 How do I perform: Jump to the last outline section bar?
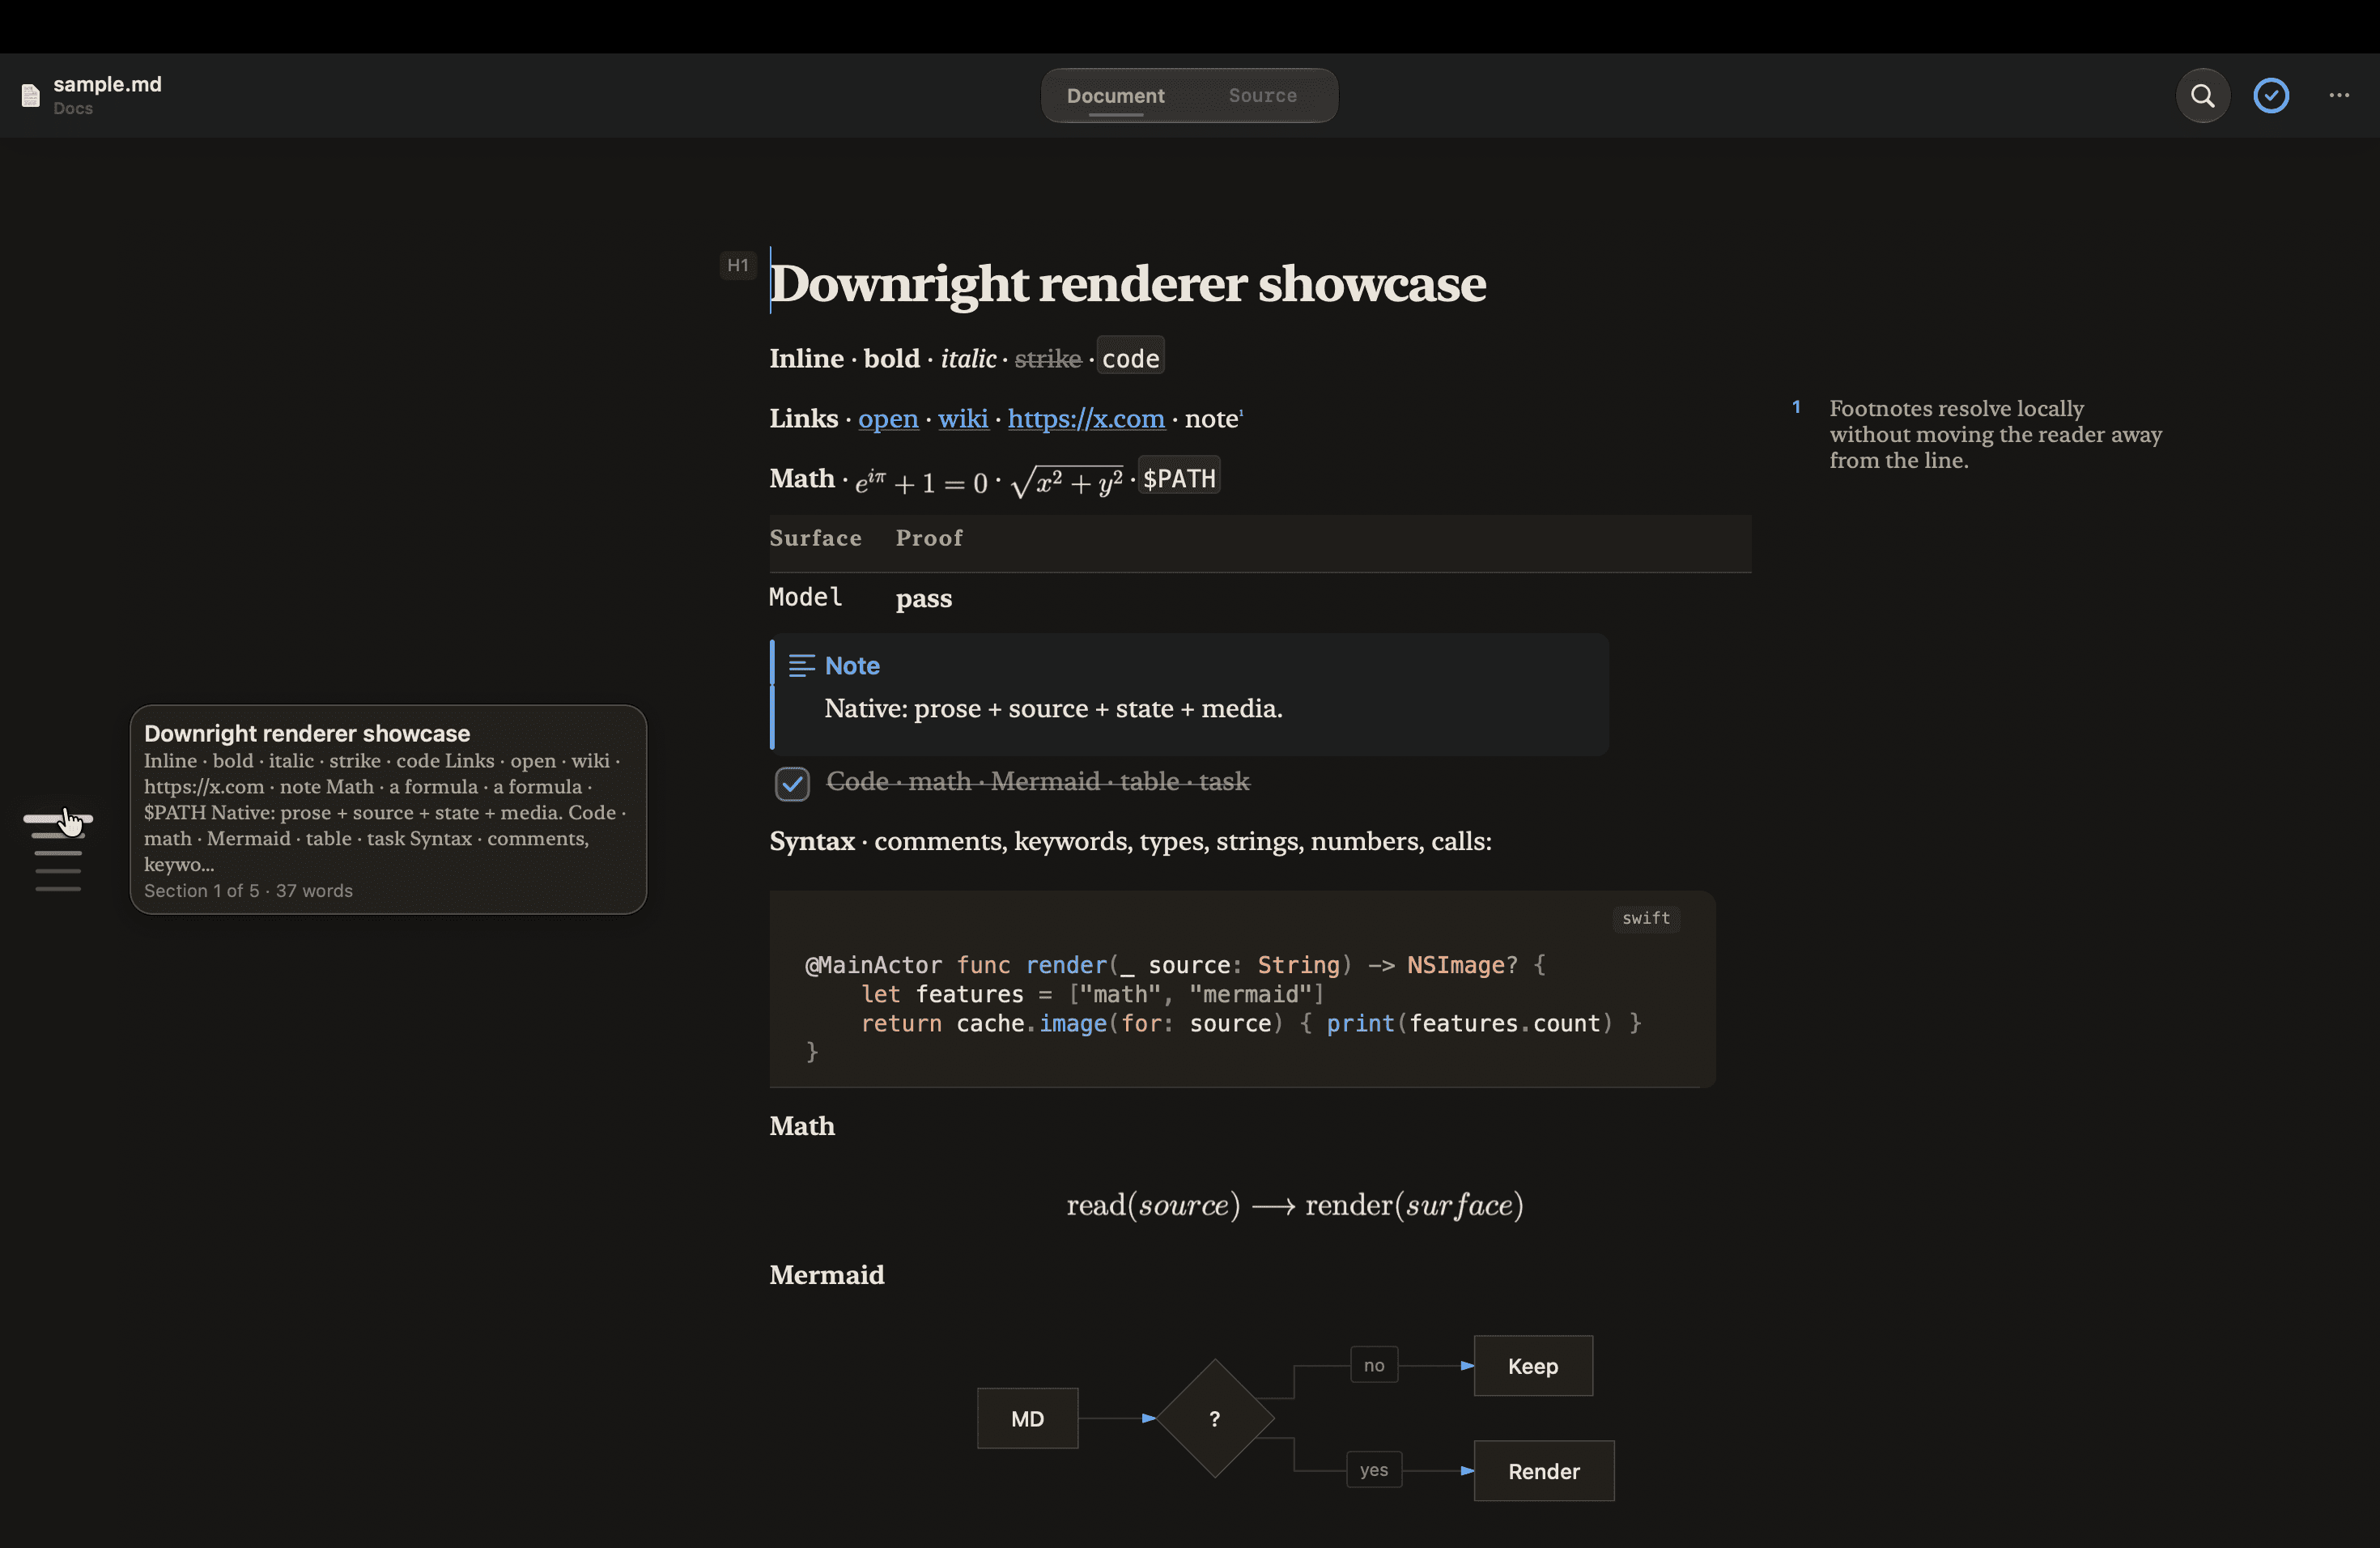point(58,888)
